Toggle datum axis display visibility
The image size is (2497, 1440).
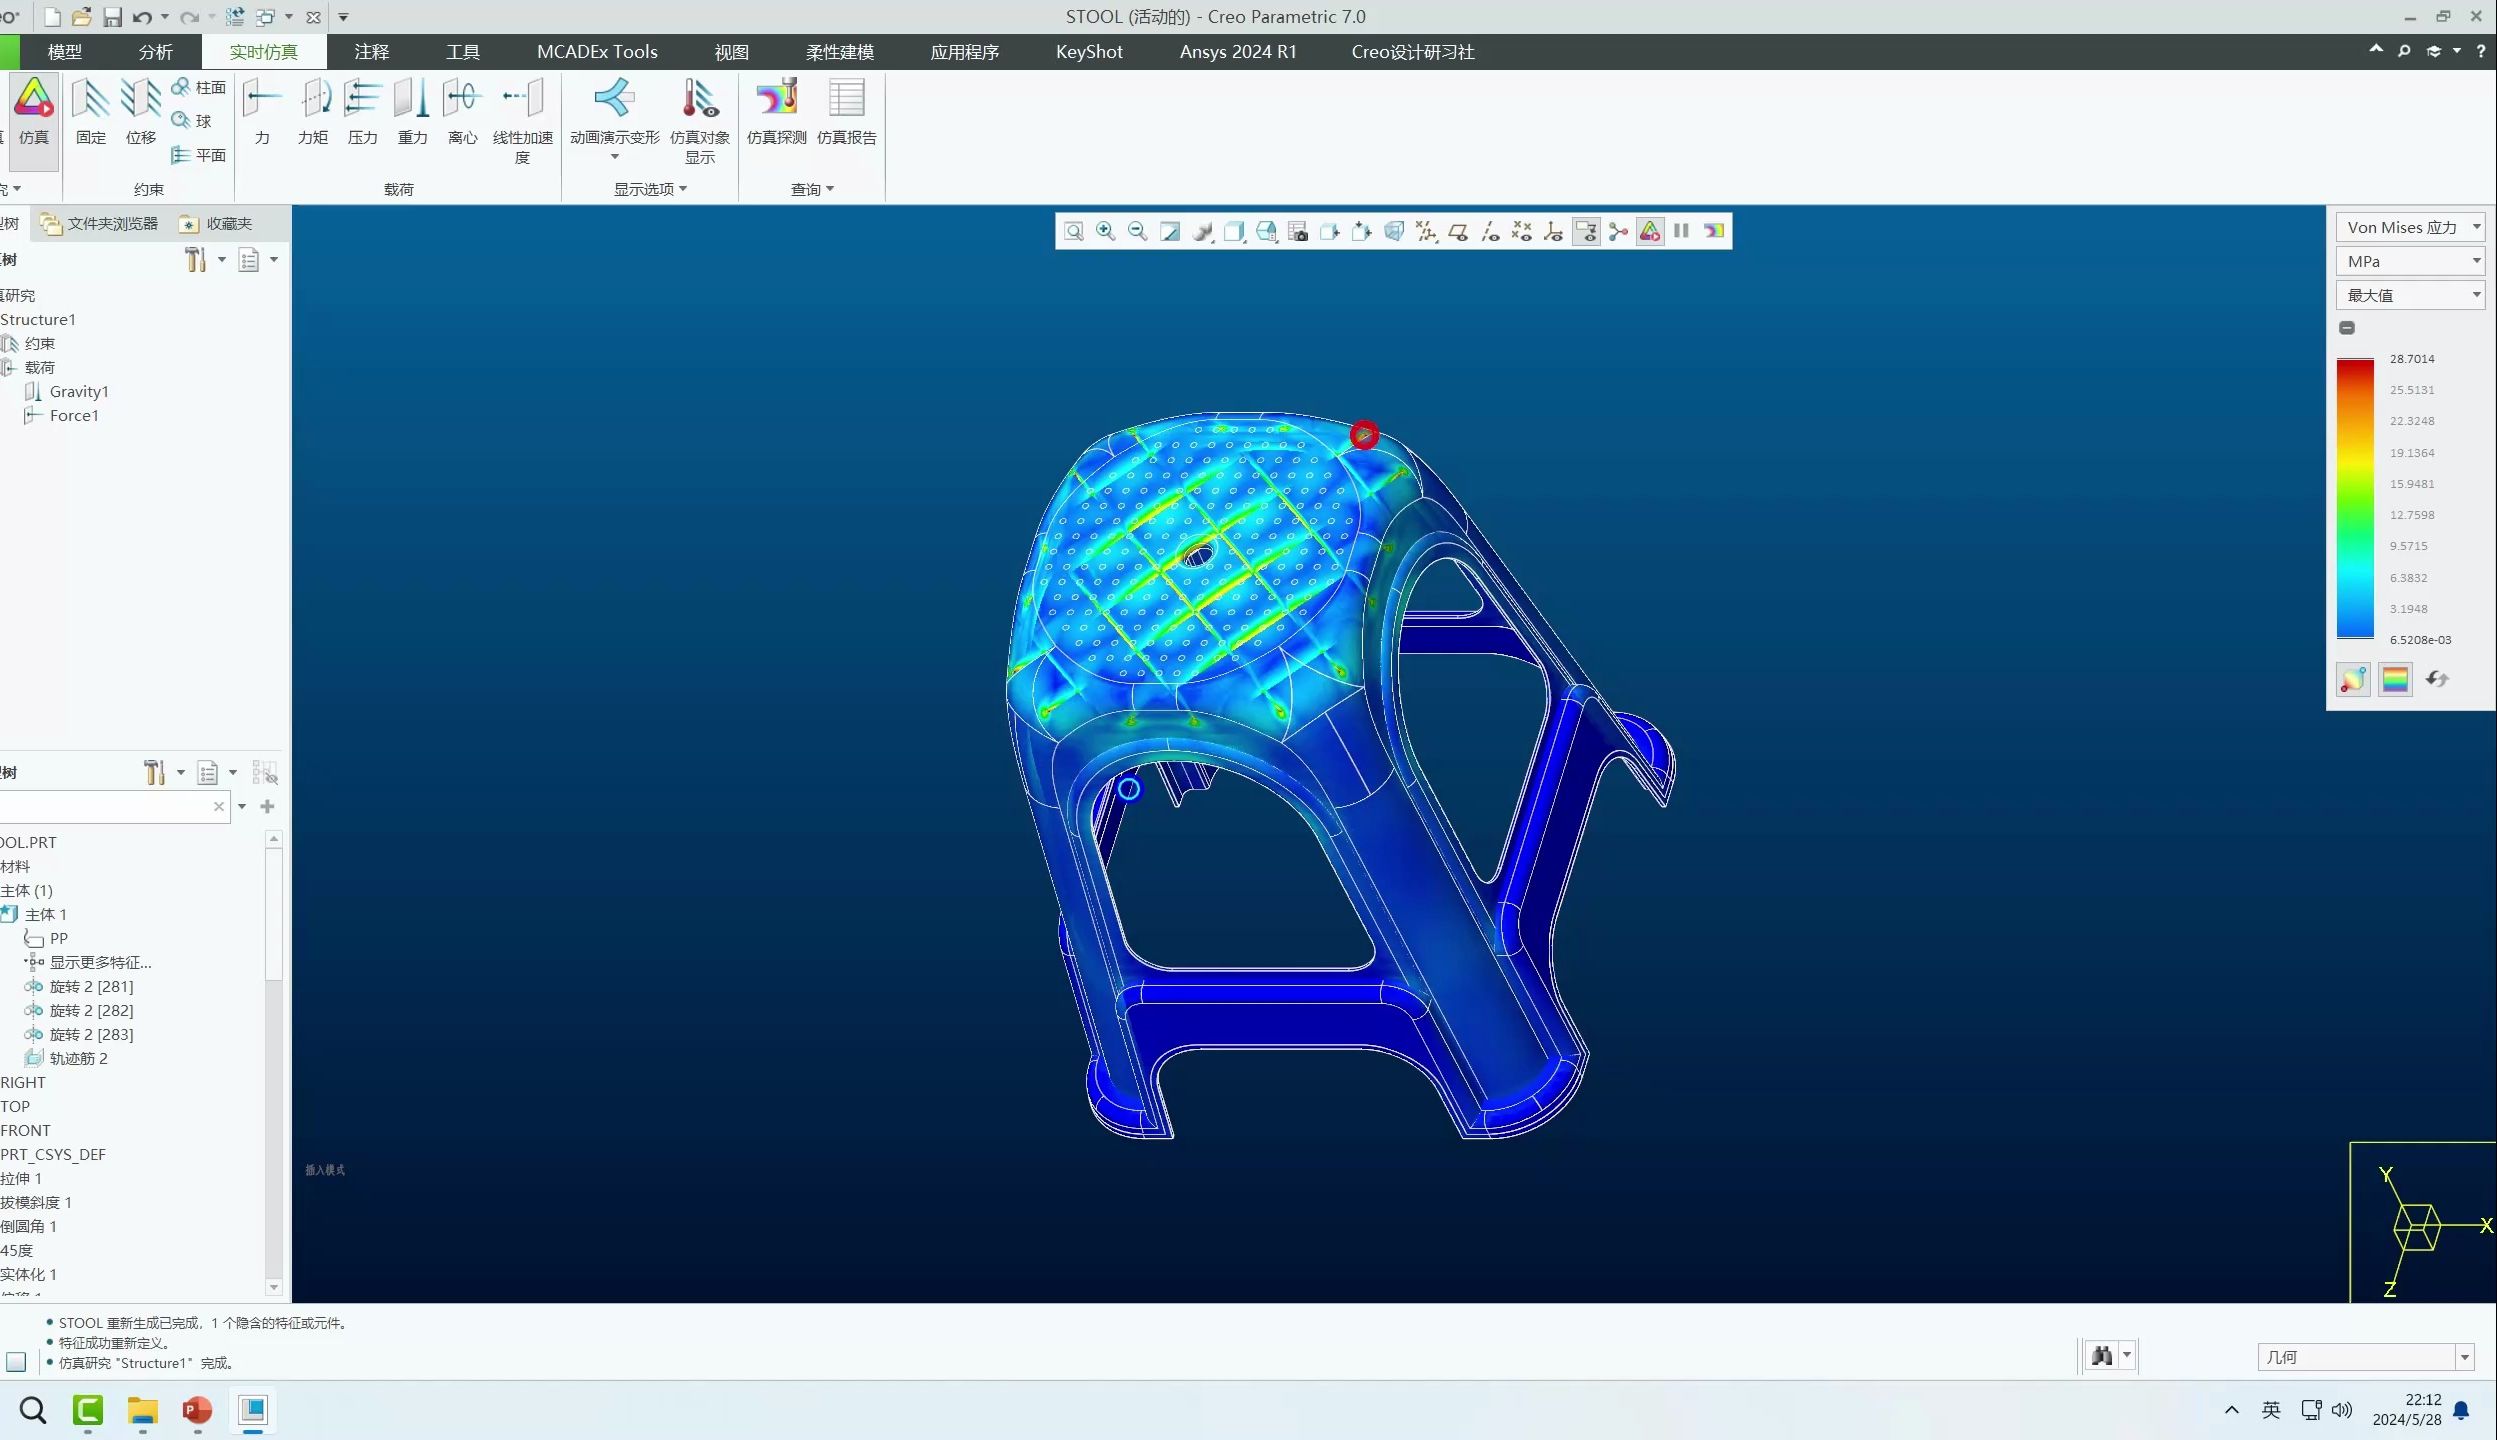pos(1490,231)
